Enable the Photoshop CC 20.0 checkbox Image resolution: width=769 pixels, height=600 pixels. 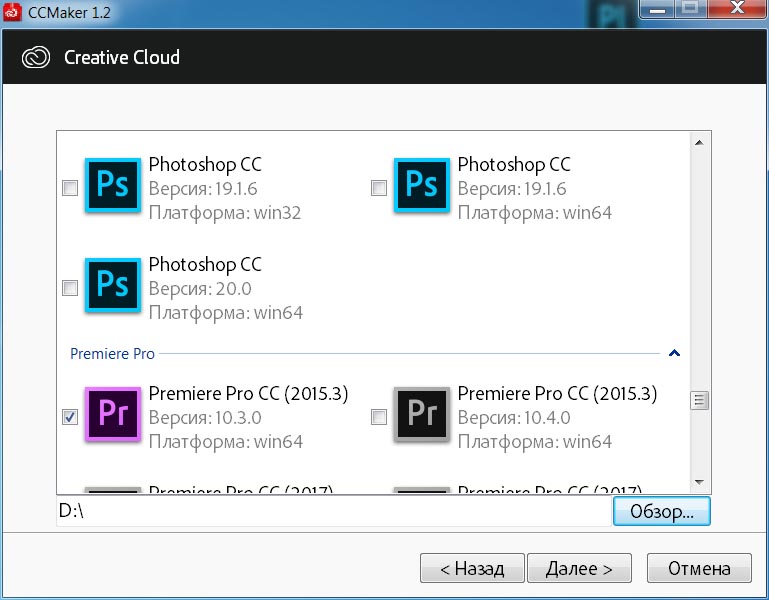[x=70, y=288]
